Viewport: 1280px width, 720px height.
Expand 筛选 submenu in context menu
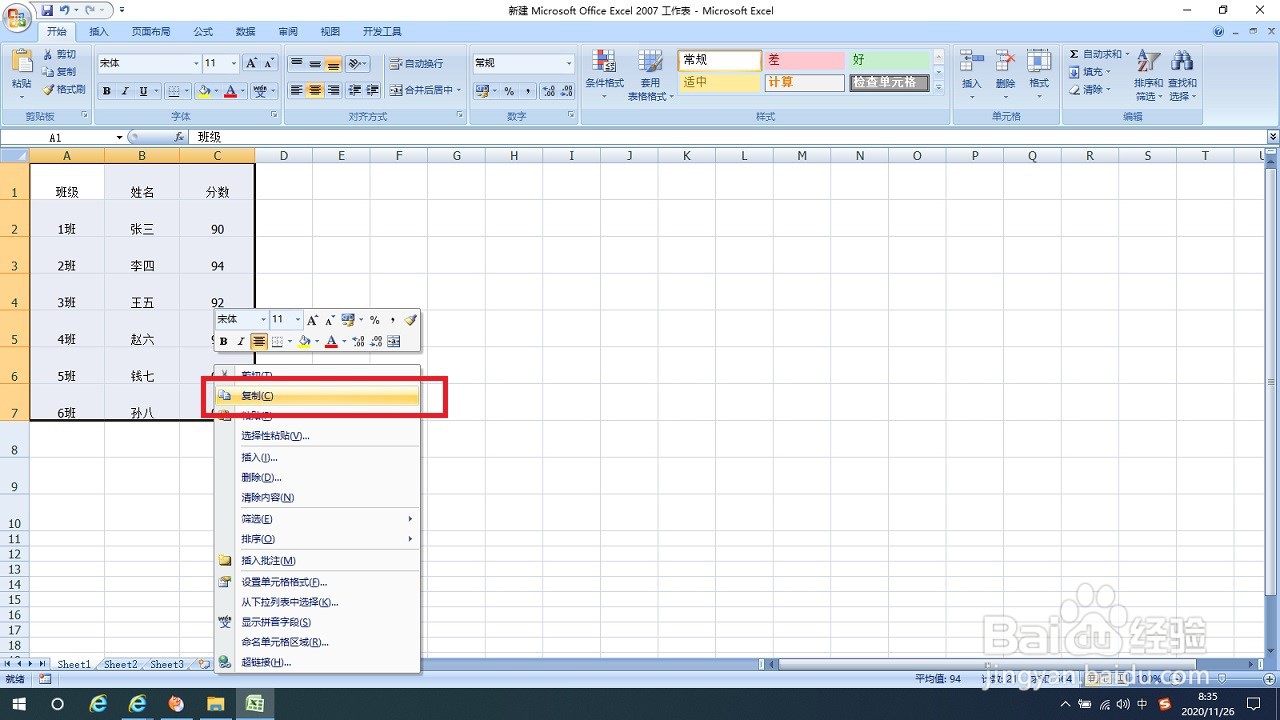(318, 519)
